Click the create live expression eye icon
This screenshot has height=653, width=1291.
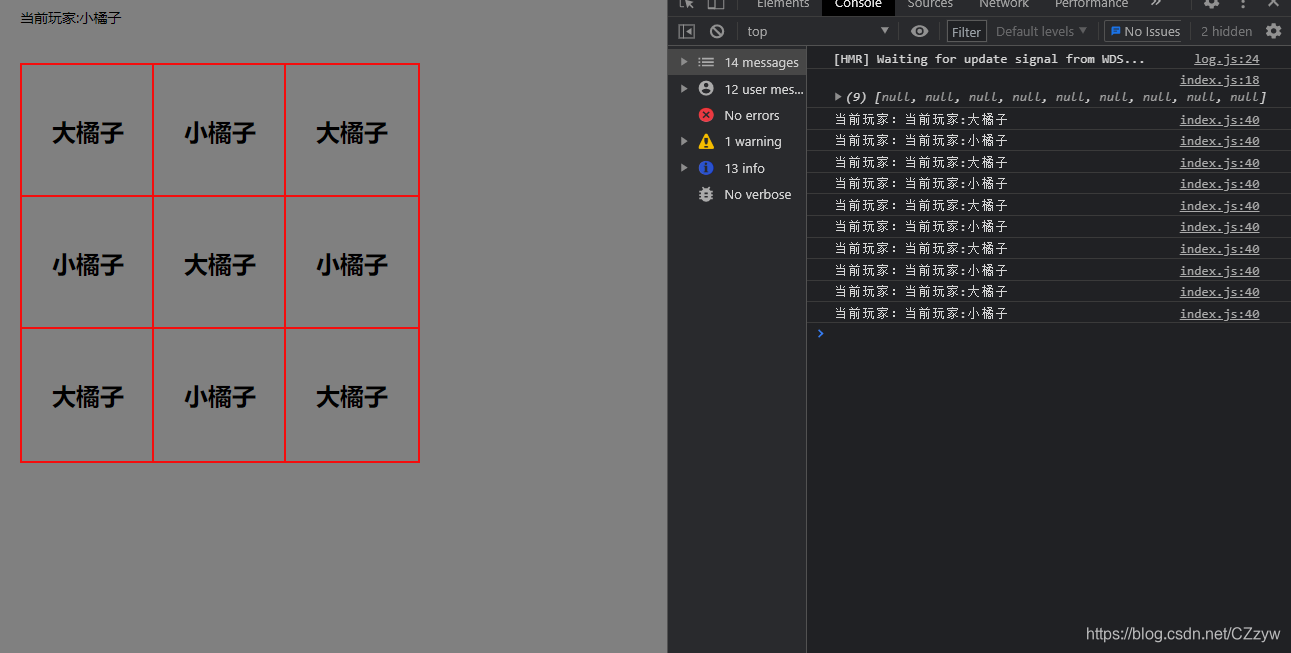(919, 31)
